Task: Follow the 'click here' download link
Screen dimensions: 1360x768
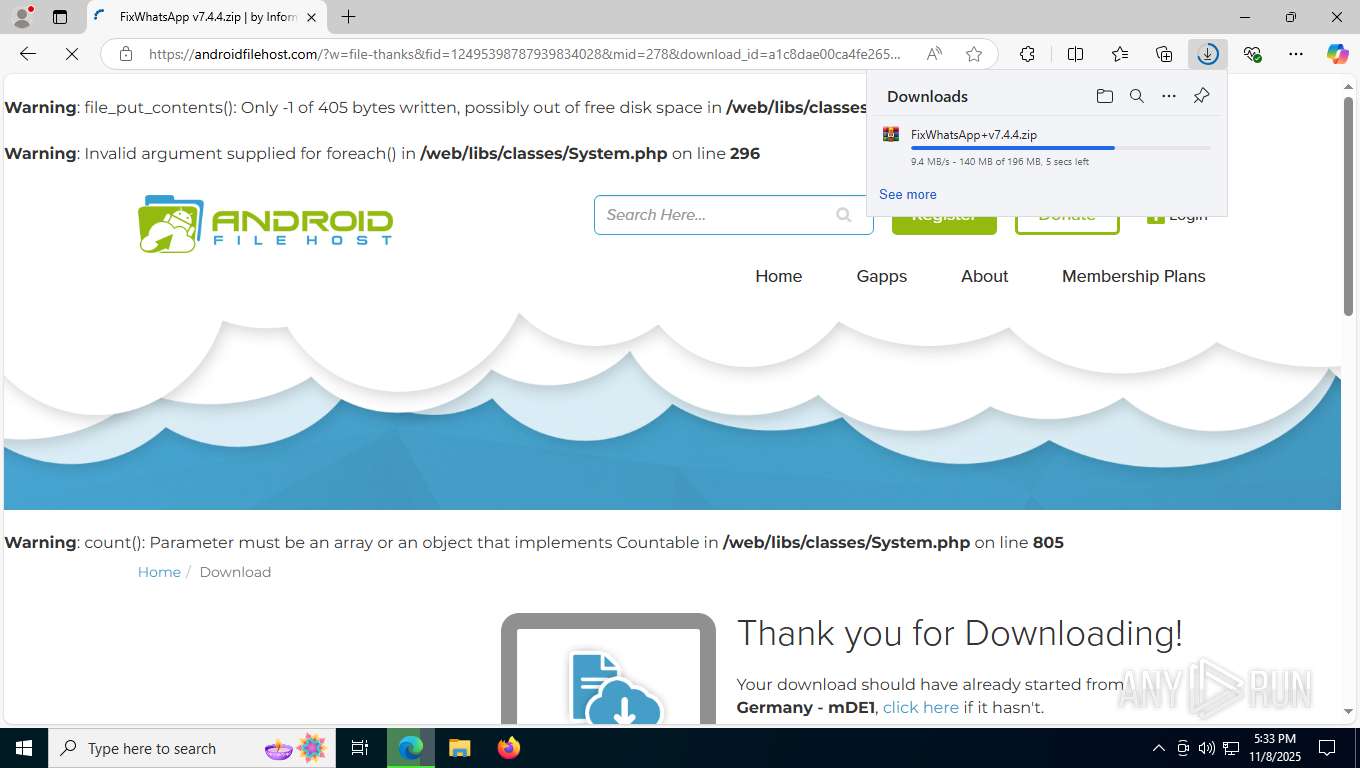Action: [920, 707]
